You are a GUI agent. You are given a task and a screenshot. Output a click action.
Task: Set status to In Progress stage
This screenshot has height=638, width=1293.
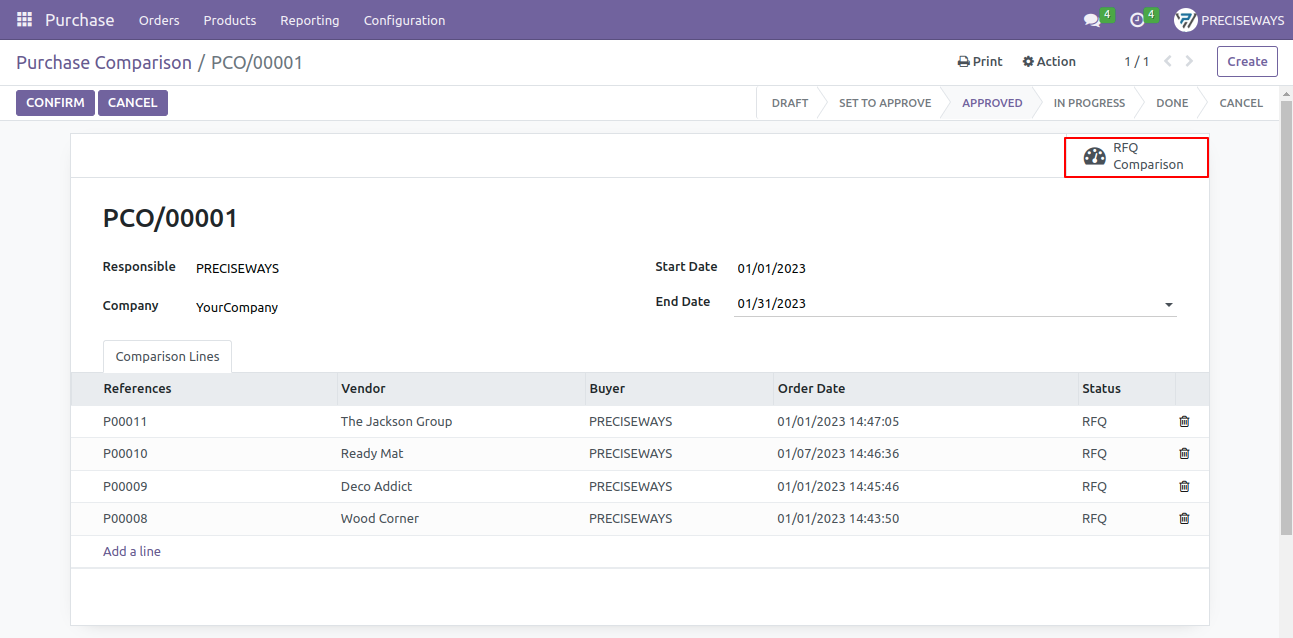coord(1089,102)
